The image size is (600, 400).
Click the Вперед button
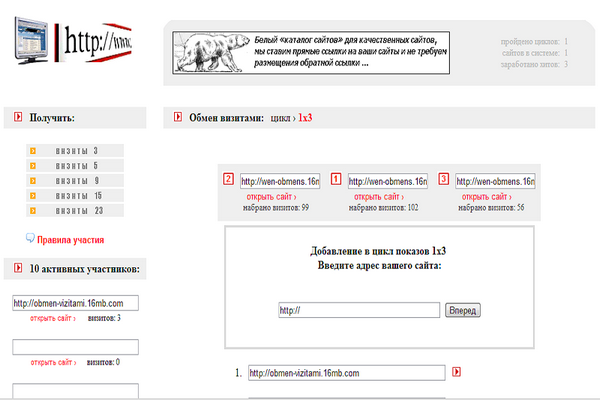click(x=463, y=310)
